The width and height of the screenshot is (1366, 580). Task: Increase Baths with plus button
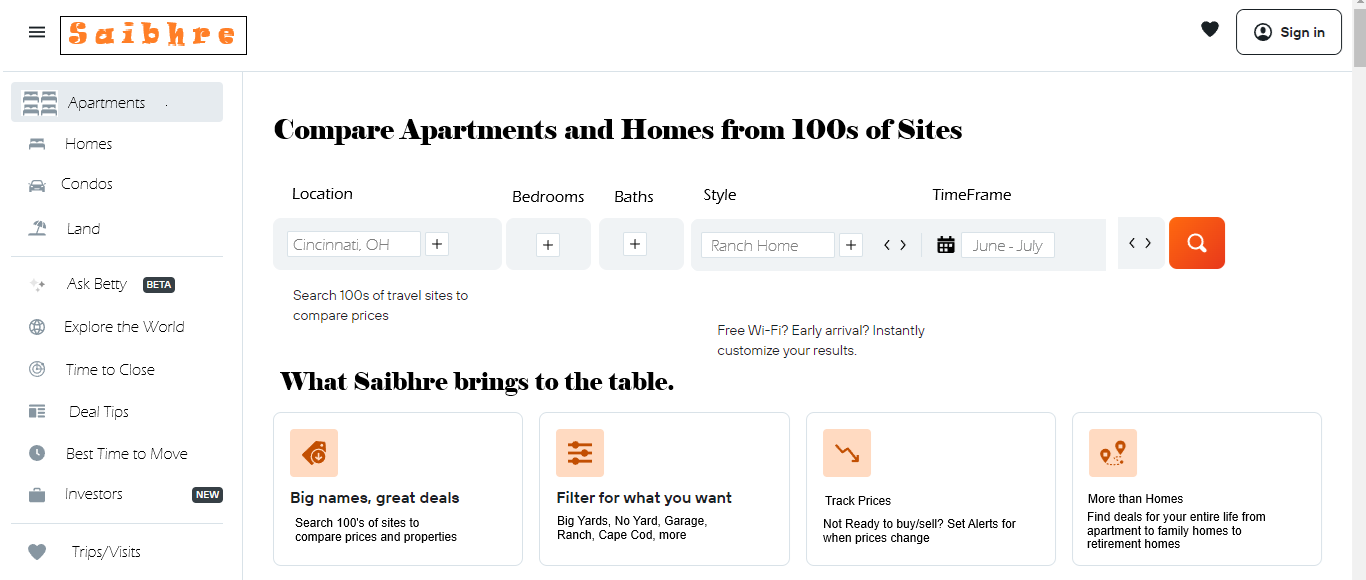pyautogui.click(x=635, y=244)
